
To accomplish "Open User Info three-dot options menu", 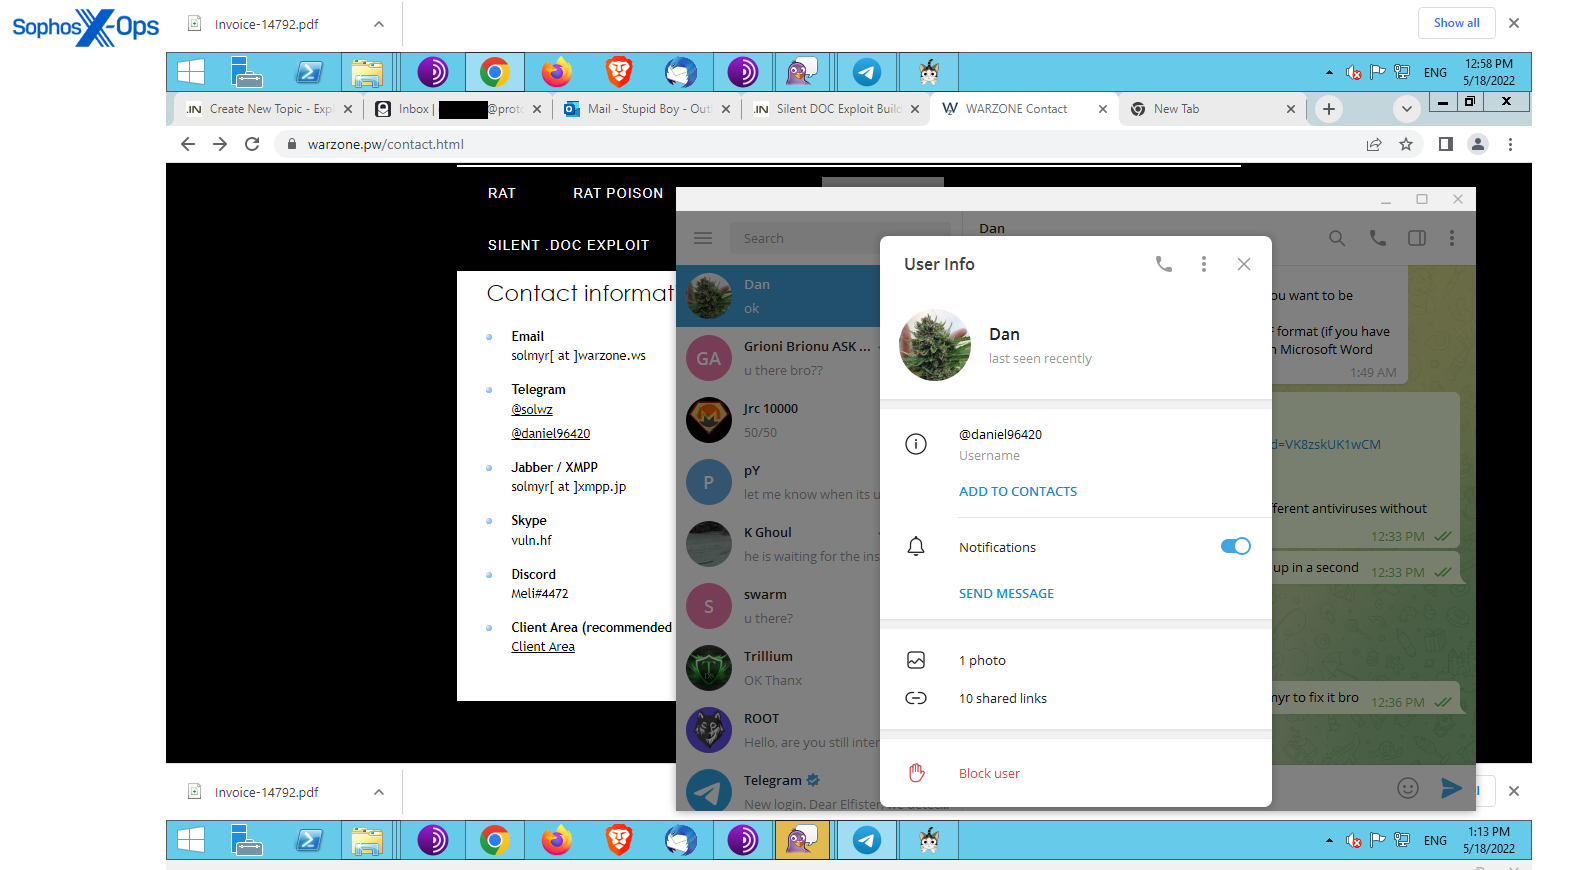I will pyautogui.click(x=1204, y=264).
